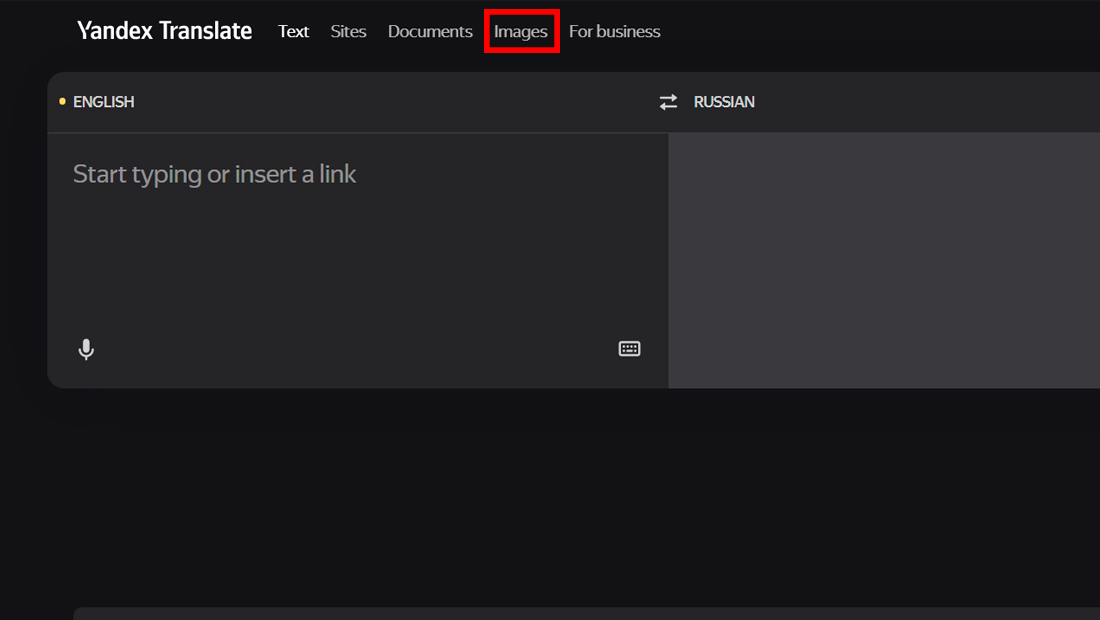This screenshot has height=620, width=1100.
Task: Open the For business link
Action: point(615,32)
